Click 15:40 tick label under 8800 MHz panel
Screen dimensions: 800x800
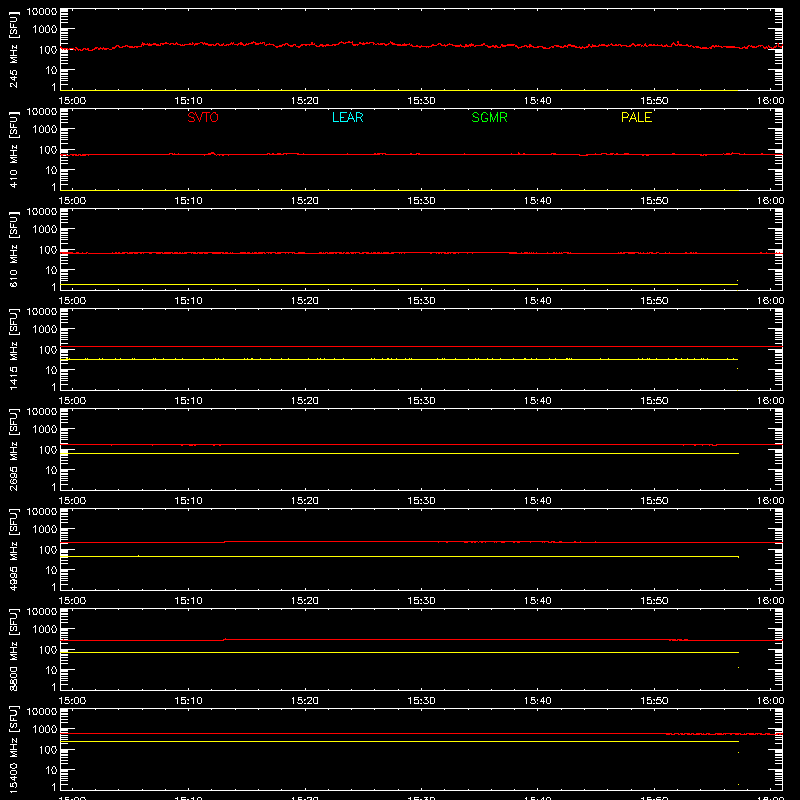(538, 701)
